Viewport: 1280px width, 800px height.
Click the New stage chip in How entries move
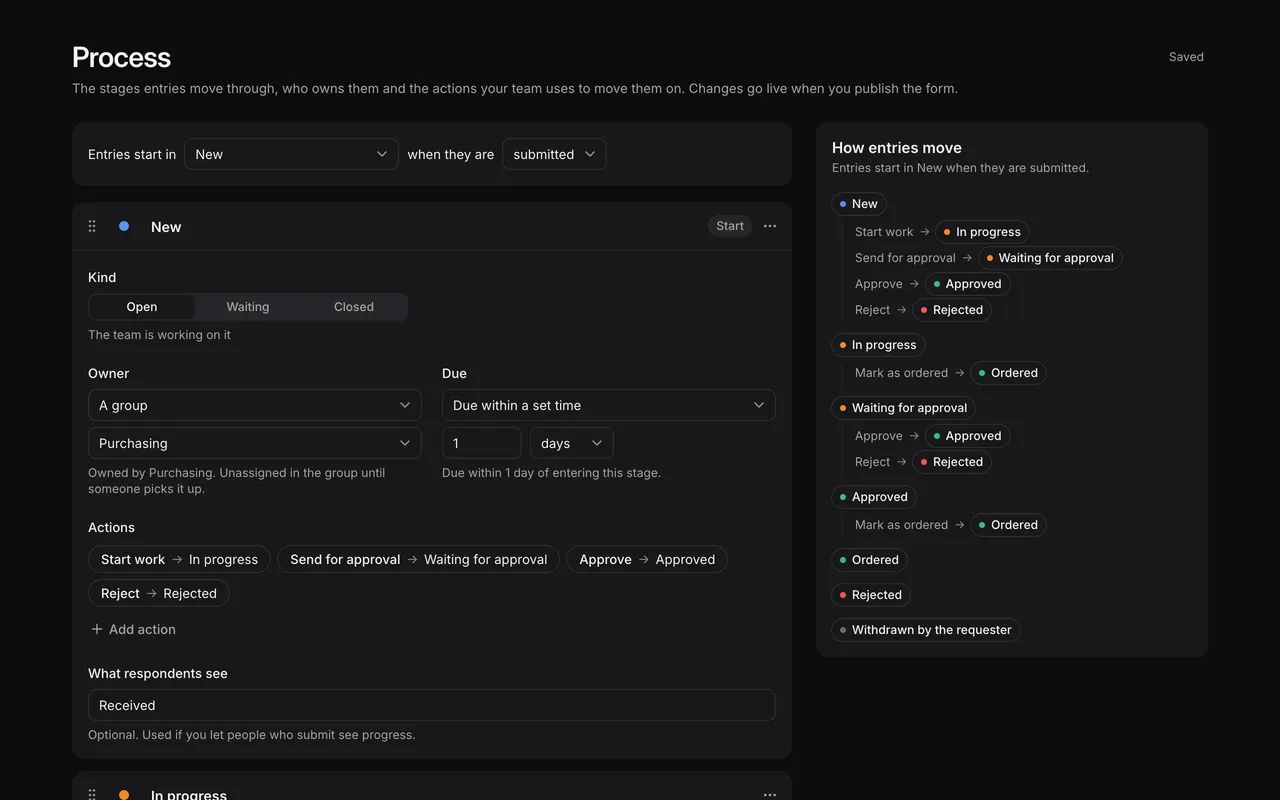coord(859,204)
